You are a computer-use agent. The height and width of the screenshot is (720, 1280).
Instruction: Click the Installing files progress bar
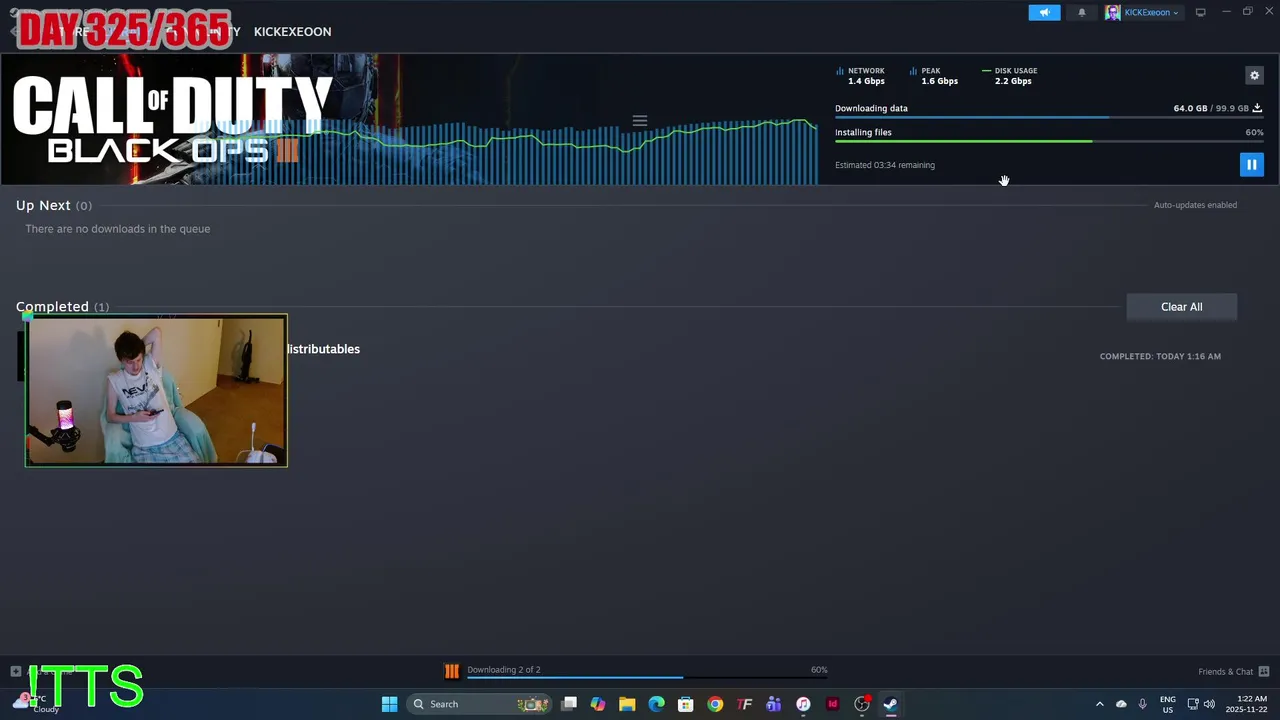click(x=1049, y=141)
